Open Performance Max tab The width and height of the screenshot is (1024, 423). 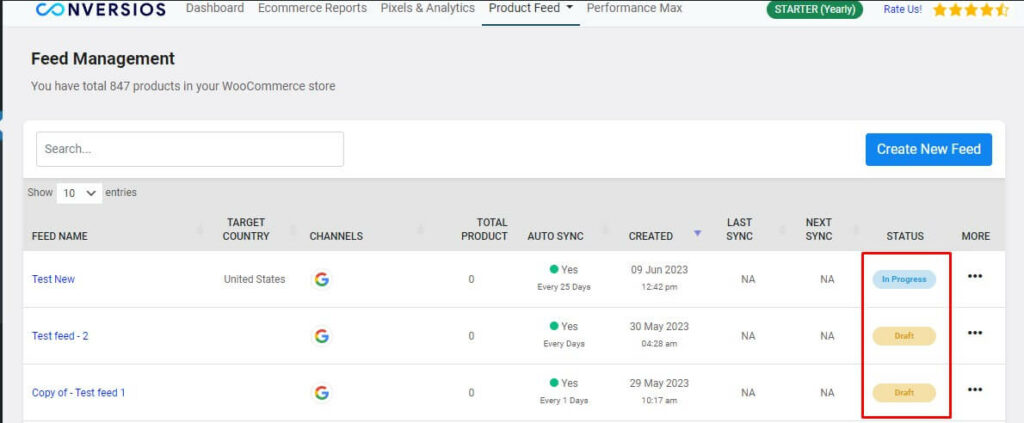coord(634,8)
